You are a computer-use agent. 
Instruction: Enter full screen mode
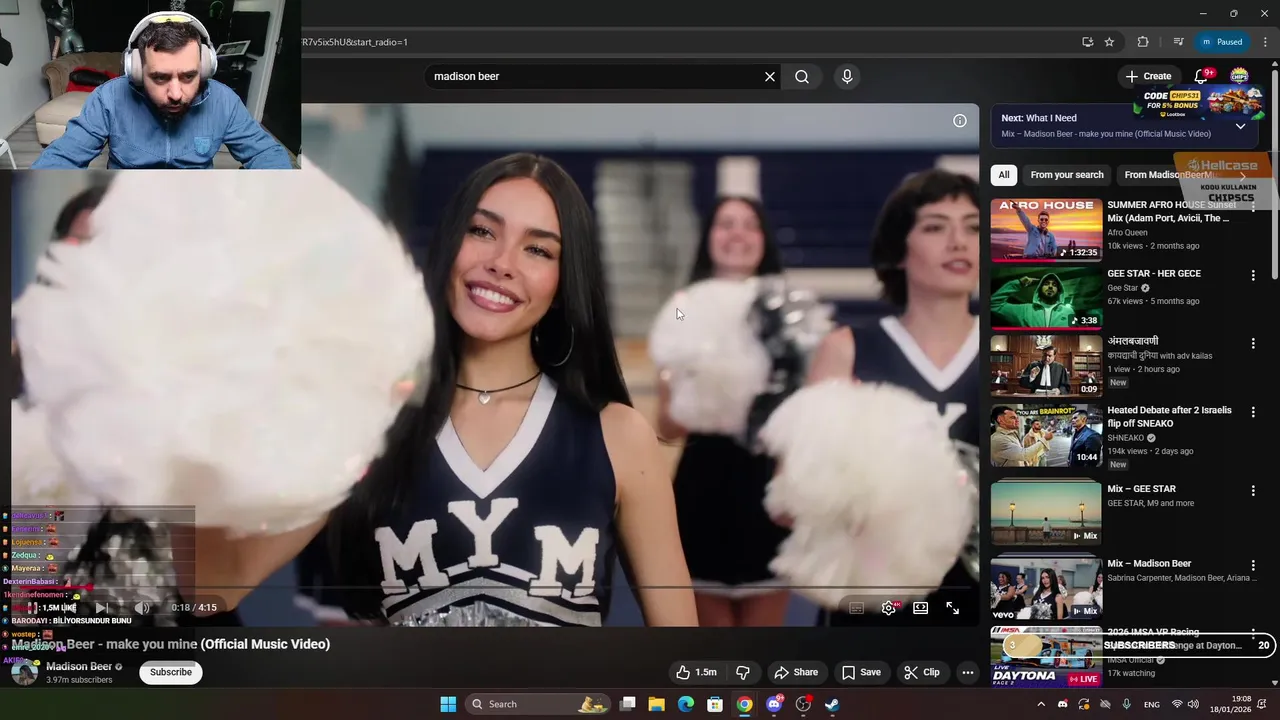(x=953, y=607)
